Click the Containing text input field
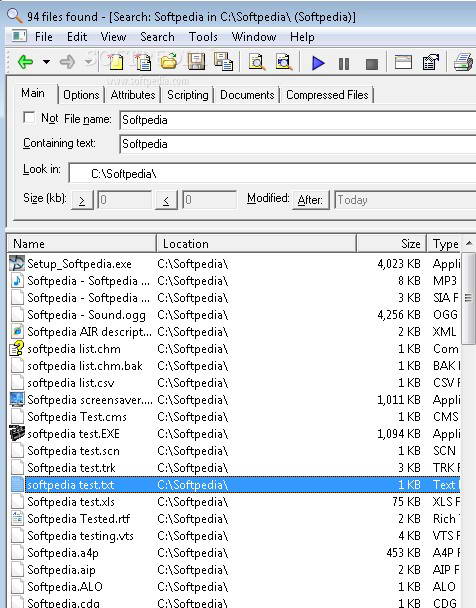 [298, 144]
